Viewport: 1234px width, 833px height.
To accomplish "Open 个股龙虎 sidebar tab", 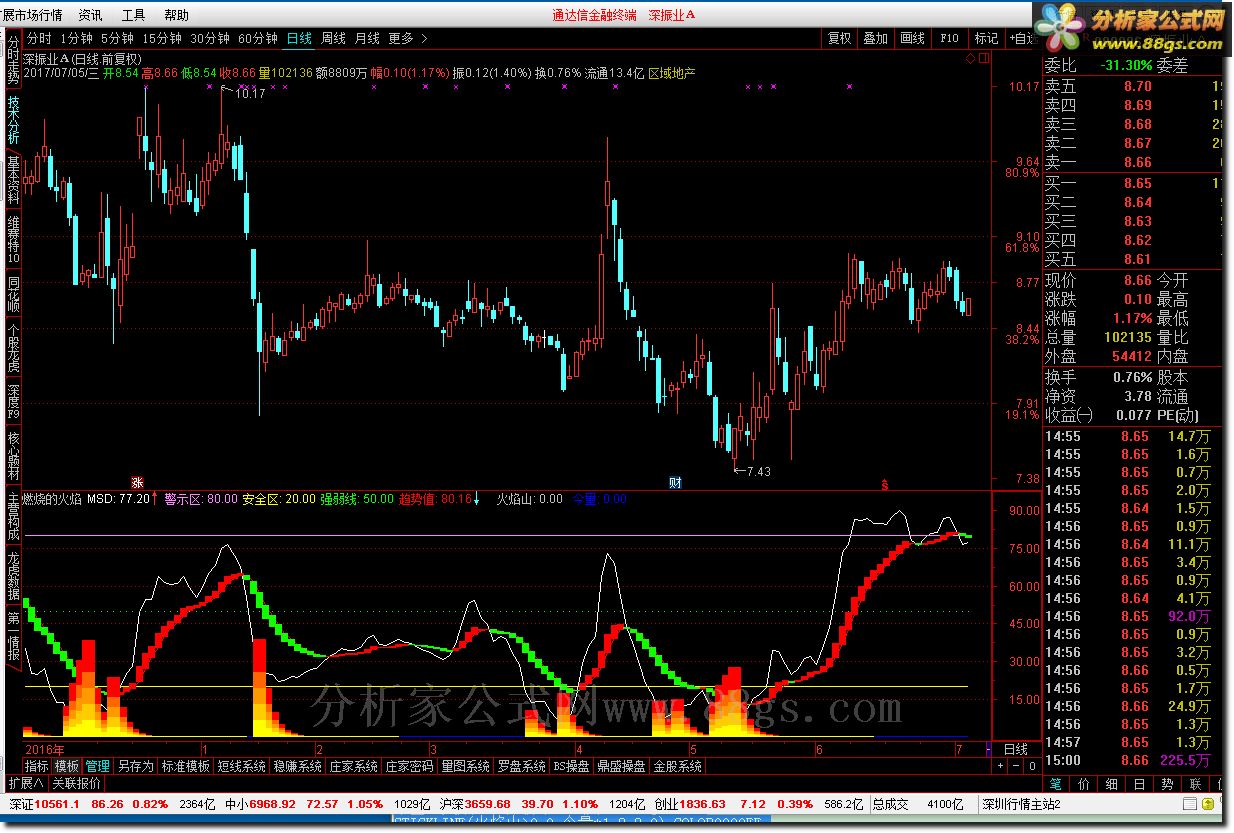I will pos(13,348).
